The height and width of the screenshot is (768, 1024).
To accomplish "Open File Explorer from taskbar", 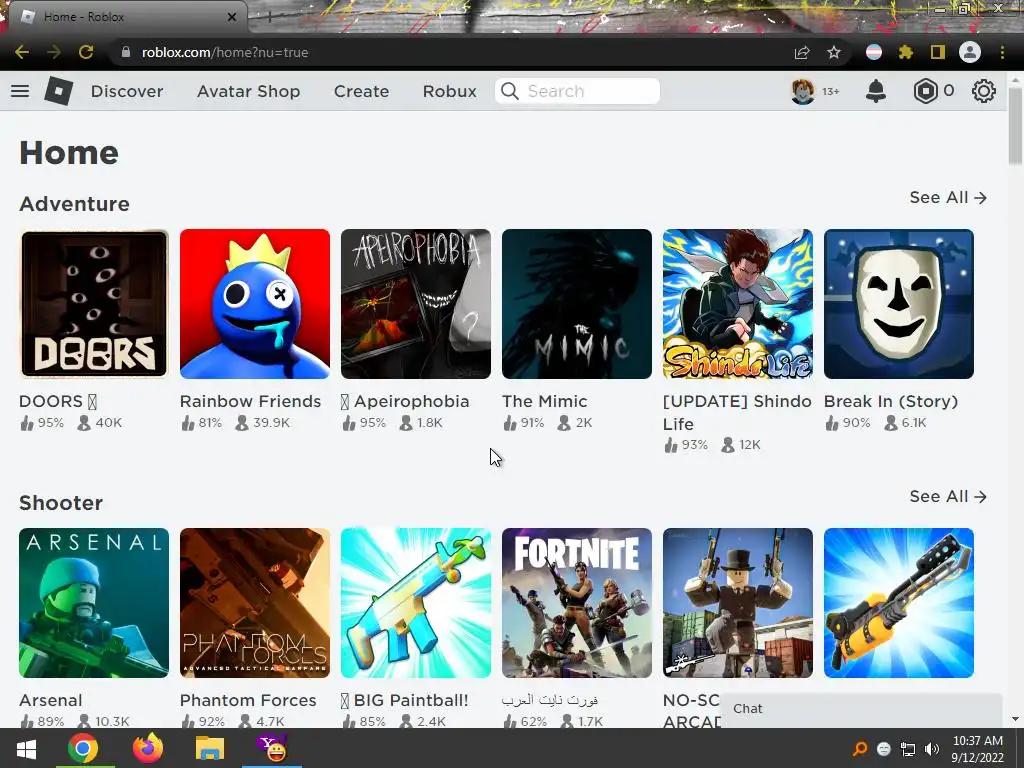I will click(210, 748).
